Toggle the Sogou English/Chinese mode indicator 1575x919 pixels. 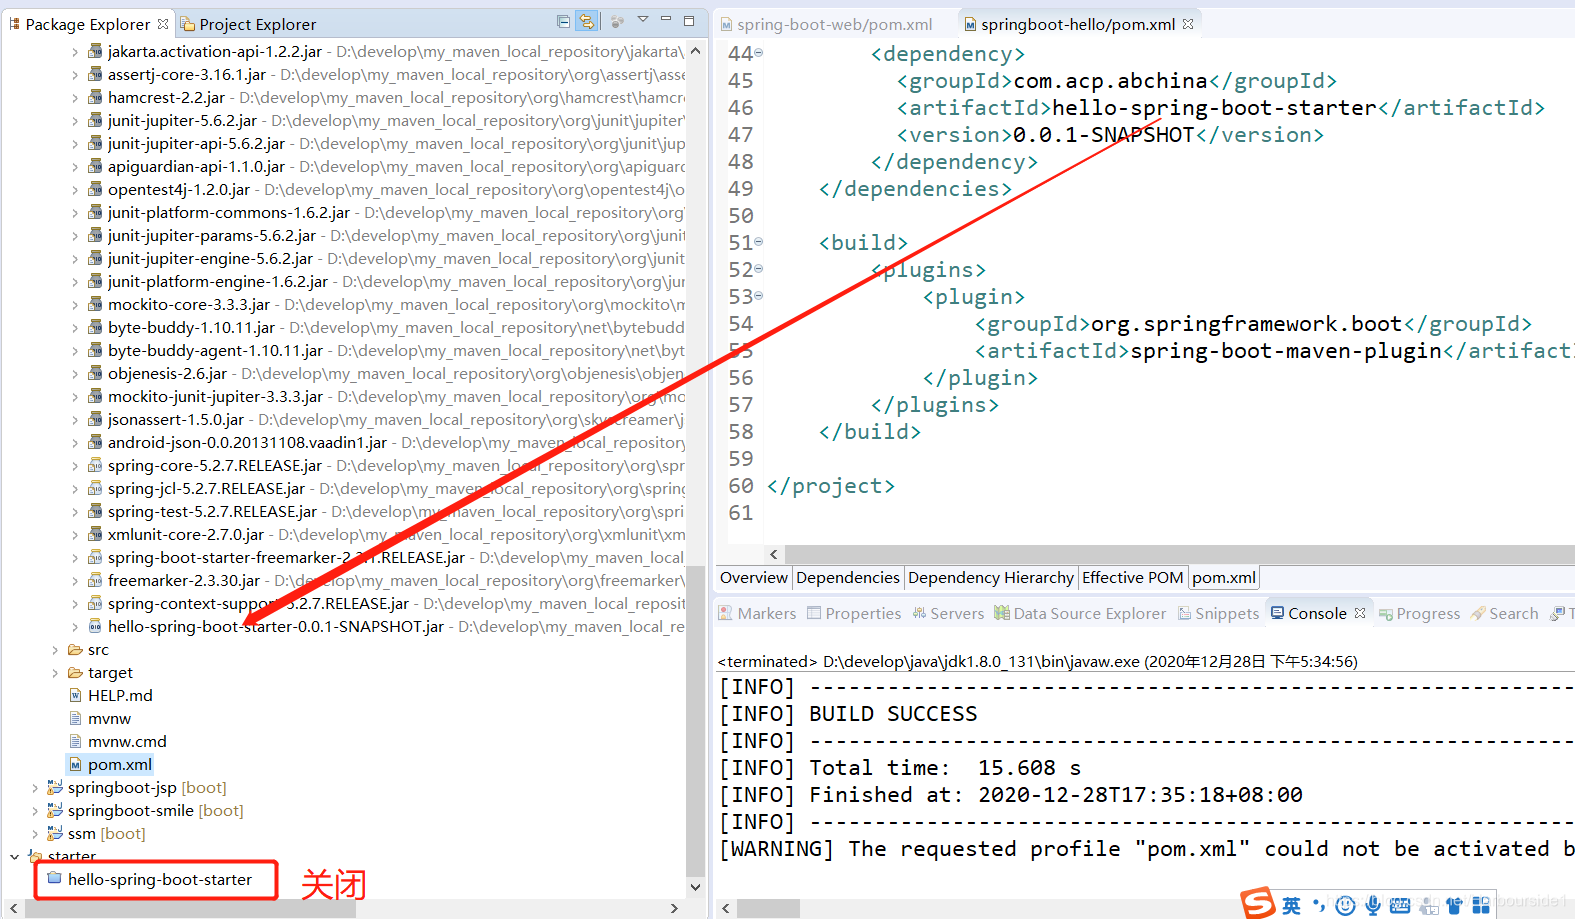[x=1292, y=905]
